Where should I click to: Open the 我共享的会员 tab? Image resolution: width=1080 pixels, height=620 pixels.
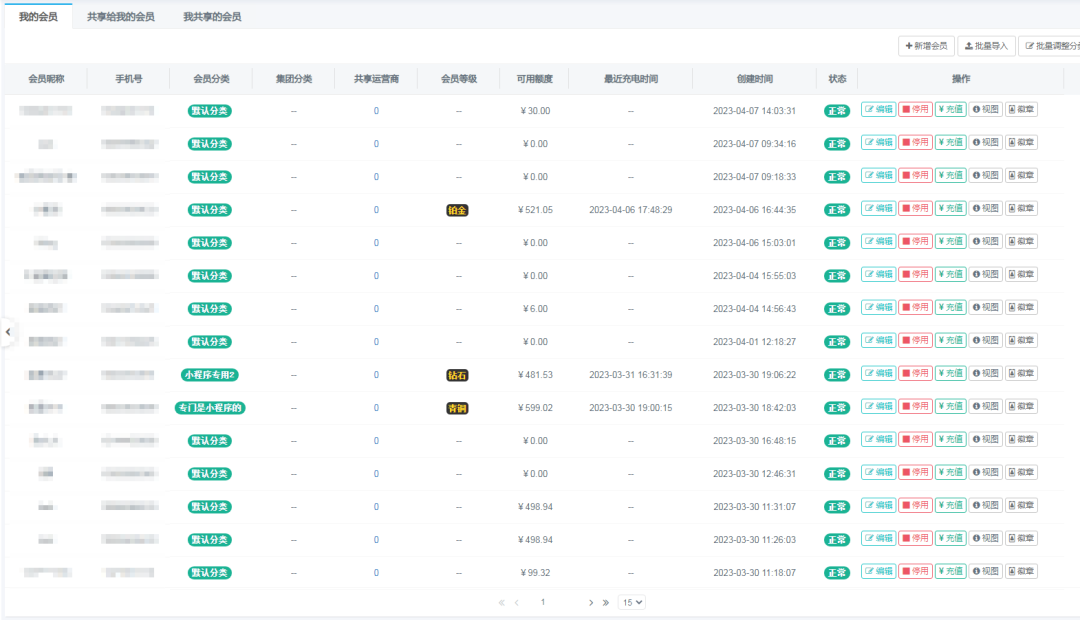(212, 17)
